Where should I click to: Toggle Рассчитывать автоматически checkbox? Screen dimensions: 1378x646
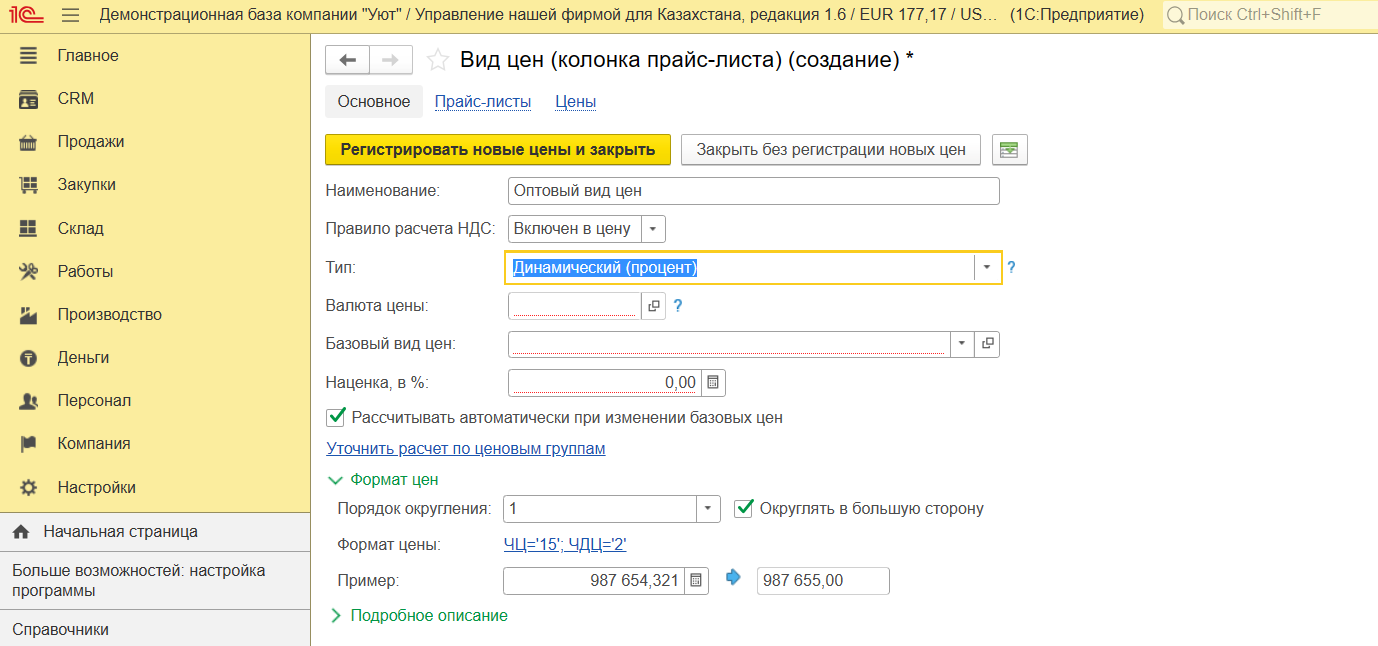[x=336, y=417]
